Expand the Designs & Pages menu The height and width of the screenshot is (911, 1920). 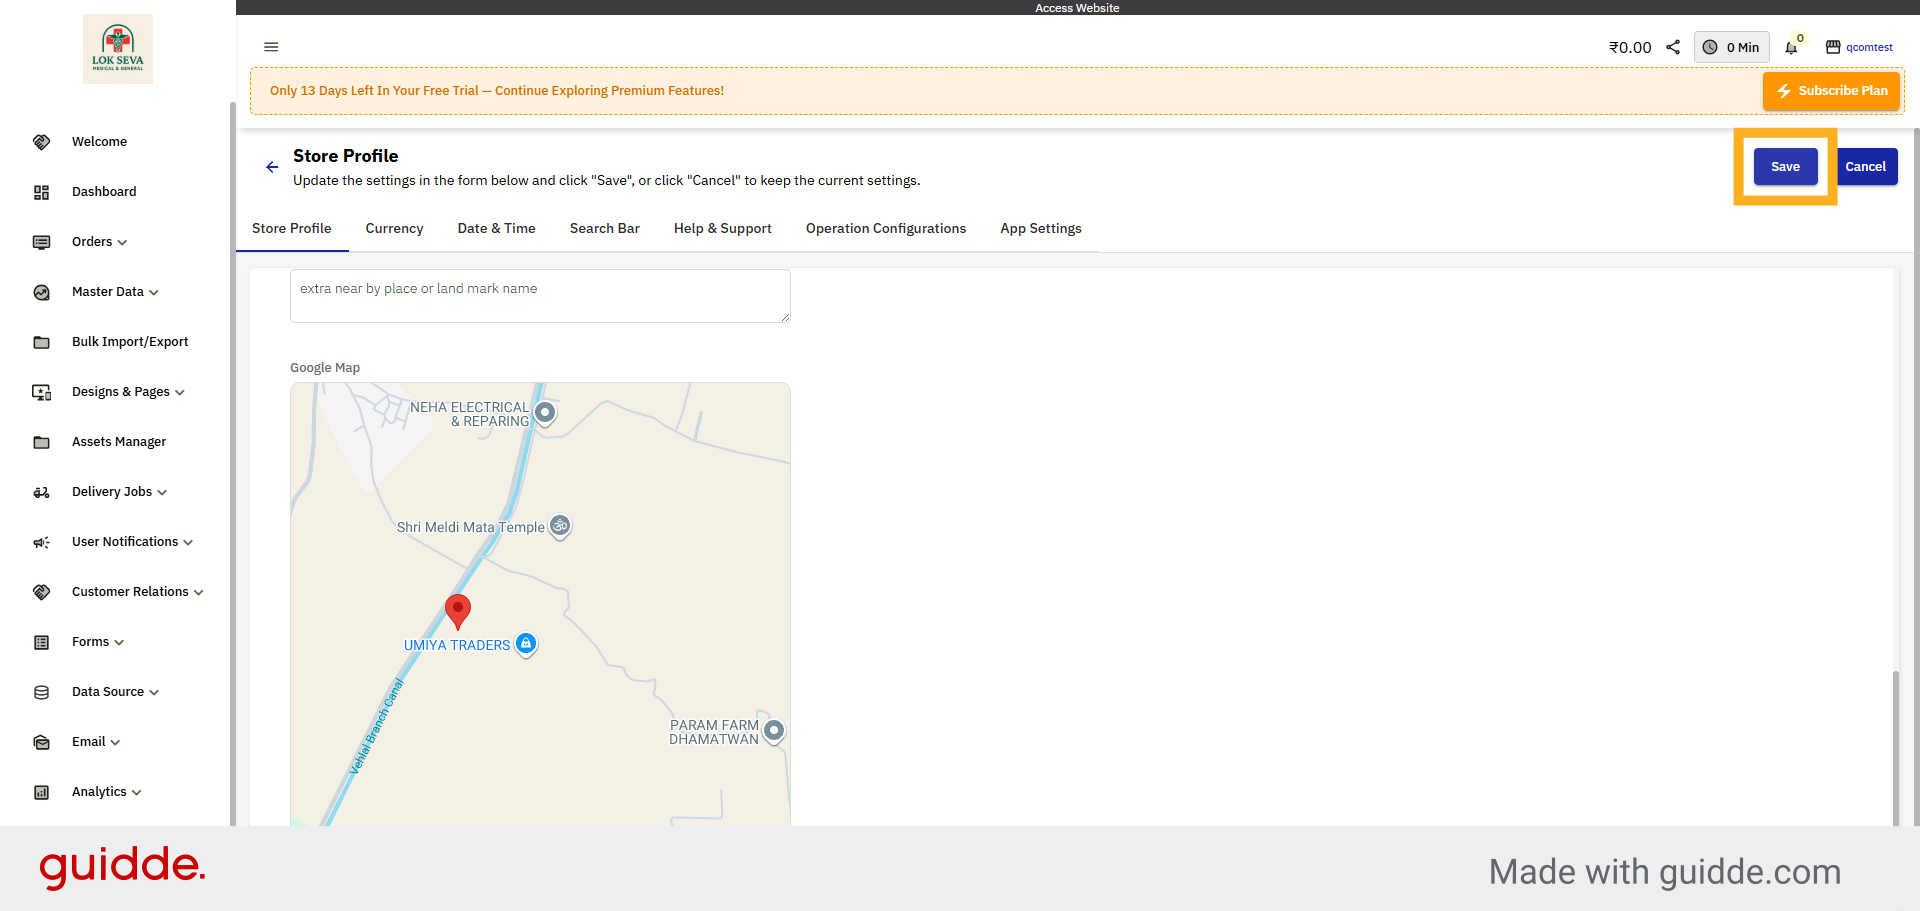point(180,392)
